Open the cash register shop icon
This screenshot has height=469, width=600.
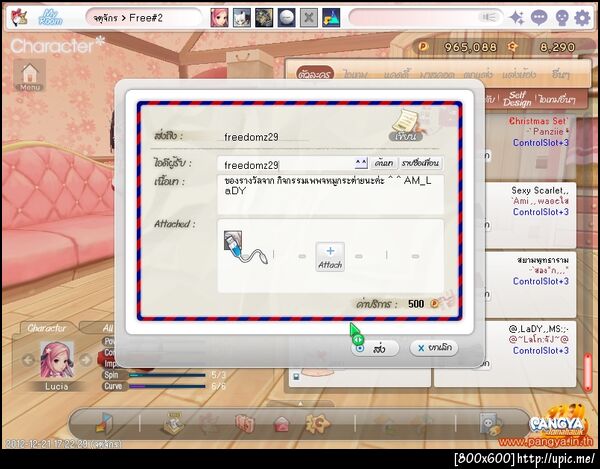pos(172,424)
